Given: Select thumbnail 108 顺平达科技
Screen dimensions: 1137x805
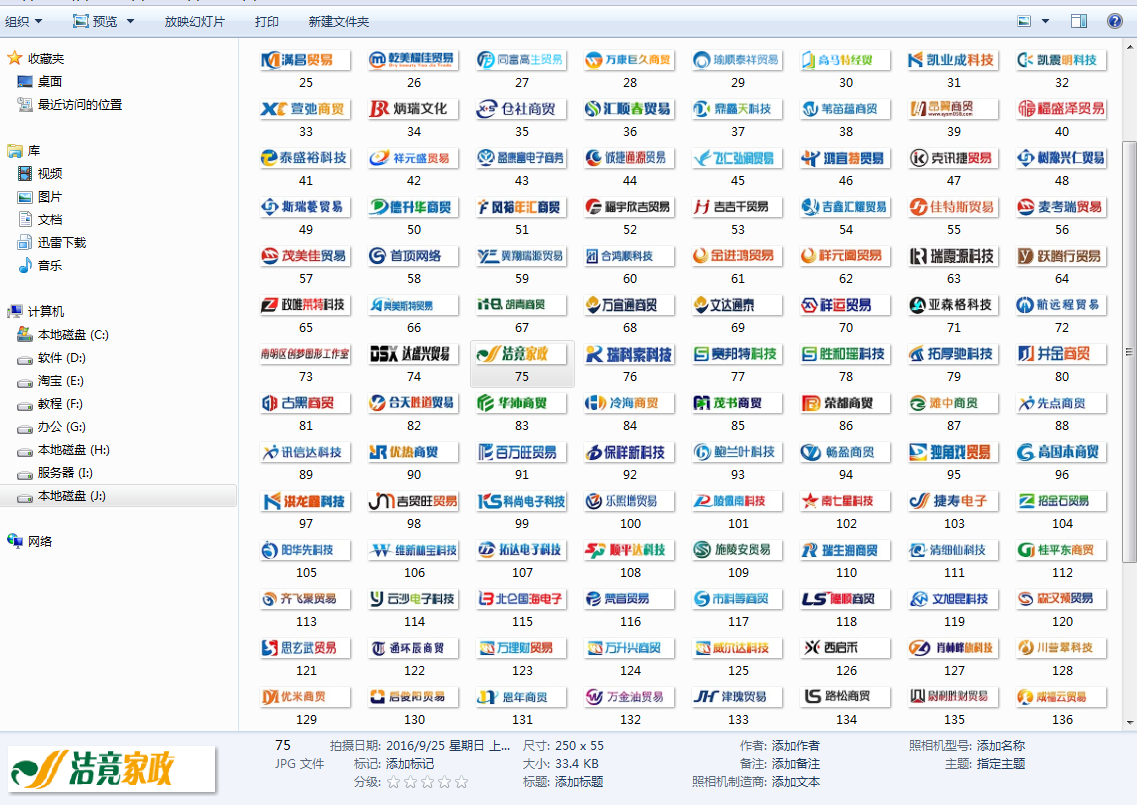Looking at the screenshot, I should click(629, 550).
